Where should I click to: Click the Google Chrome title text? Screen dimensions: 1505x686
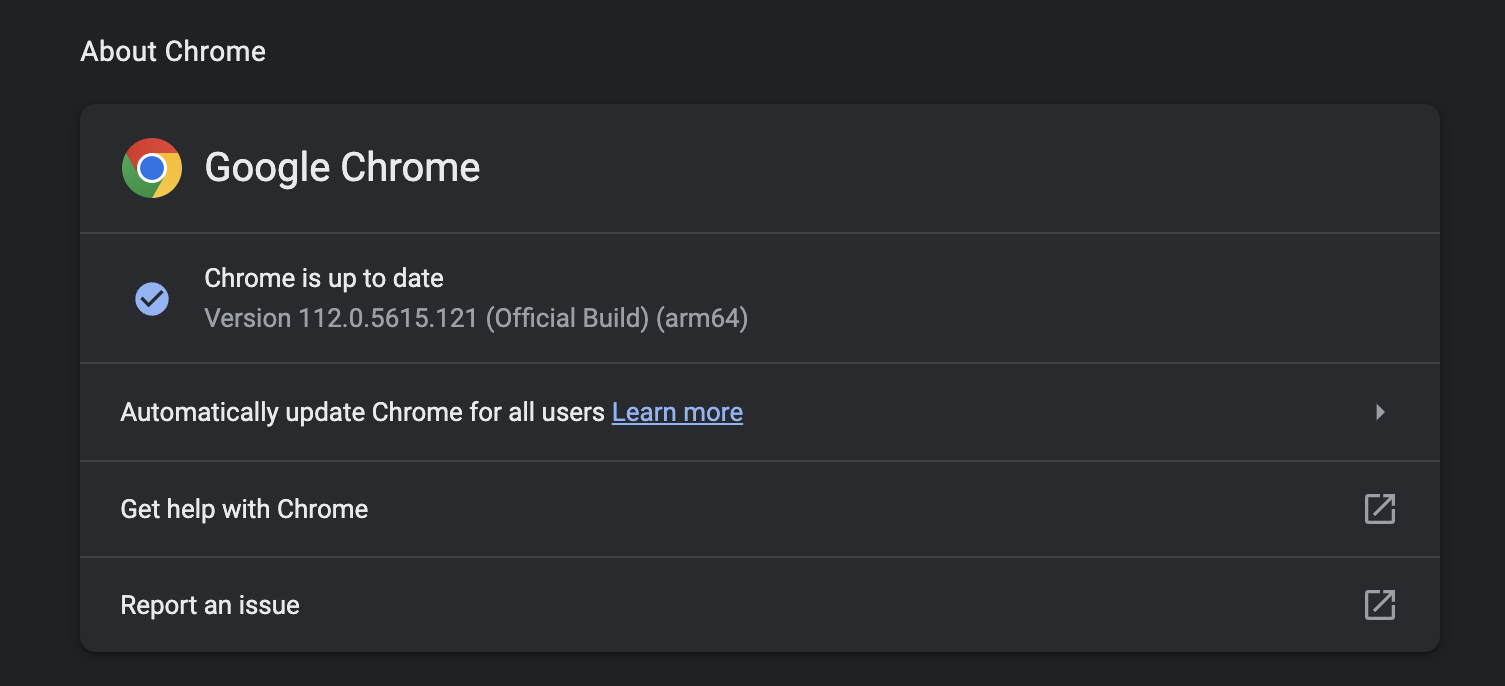342,168
